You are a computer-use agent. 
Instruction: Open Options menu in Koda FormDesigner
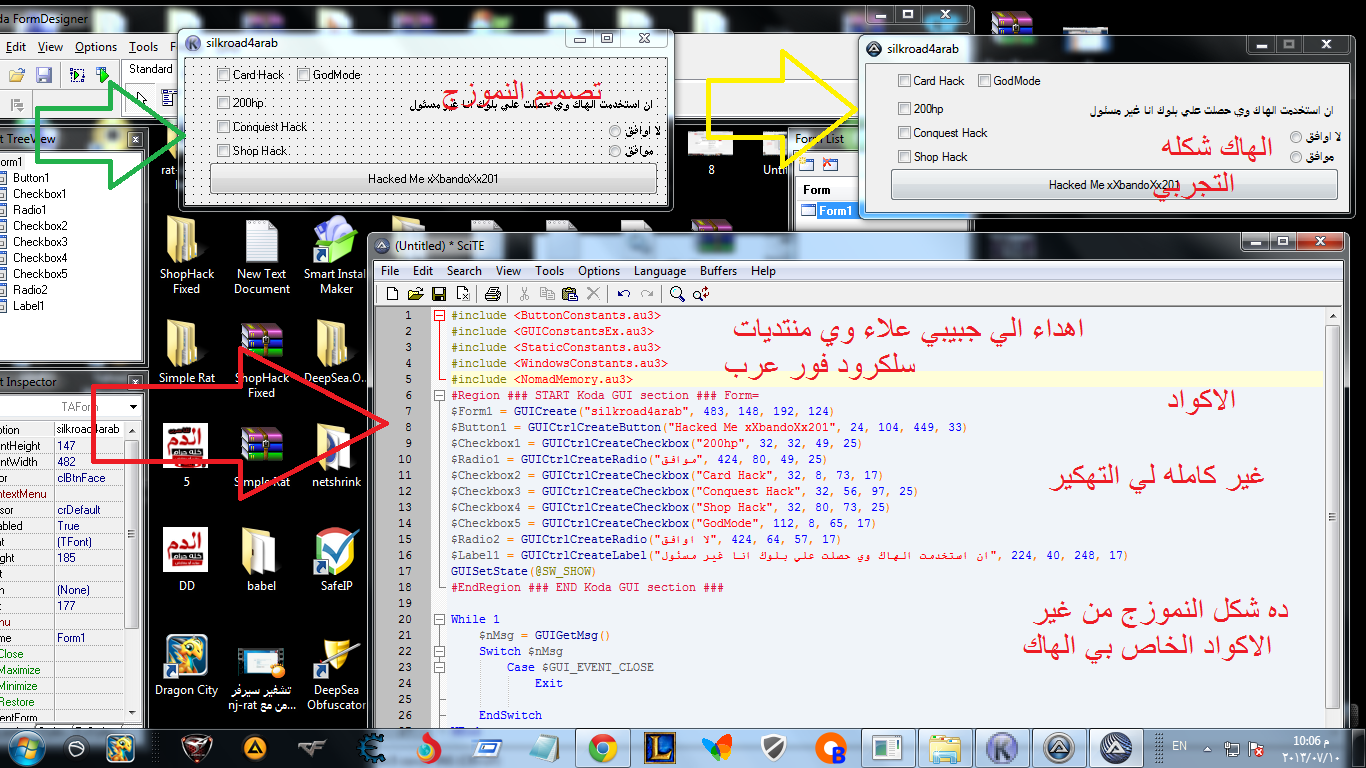tap(96, 47)
